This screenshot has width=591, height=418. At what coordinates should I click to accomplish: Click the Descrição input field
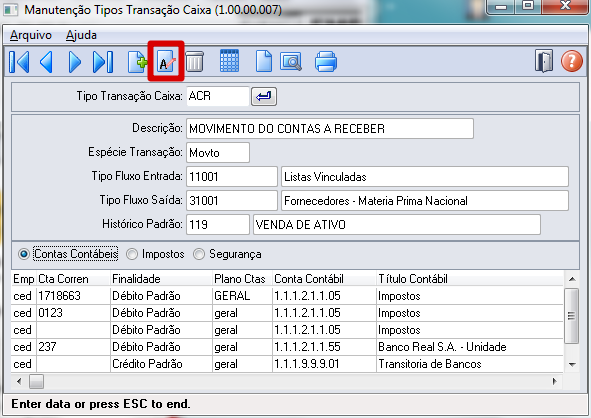pyautogui.click(x=330, y=129)
